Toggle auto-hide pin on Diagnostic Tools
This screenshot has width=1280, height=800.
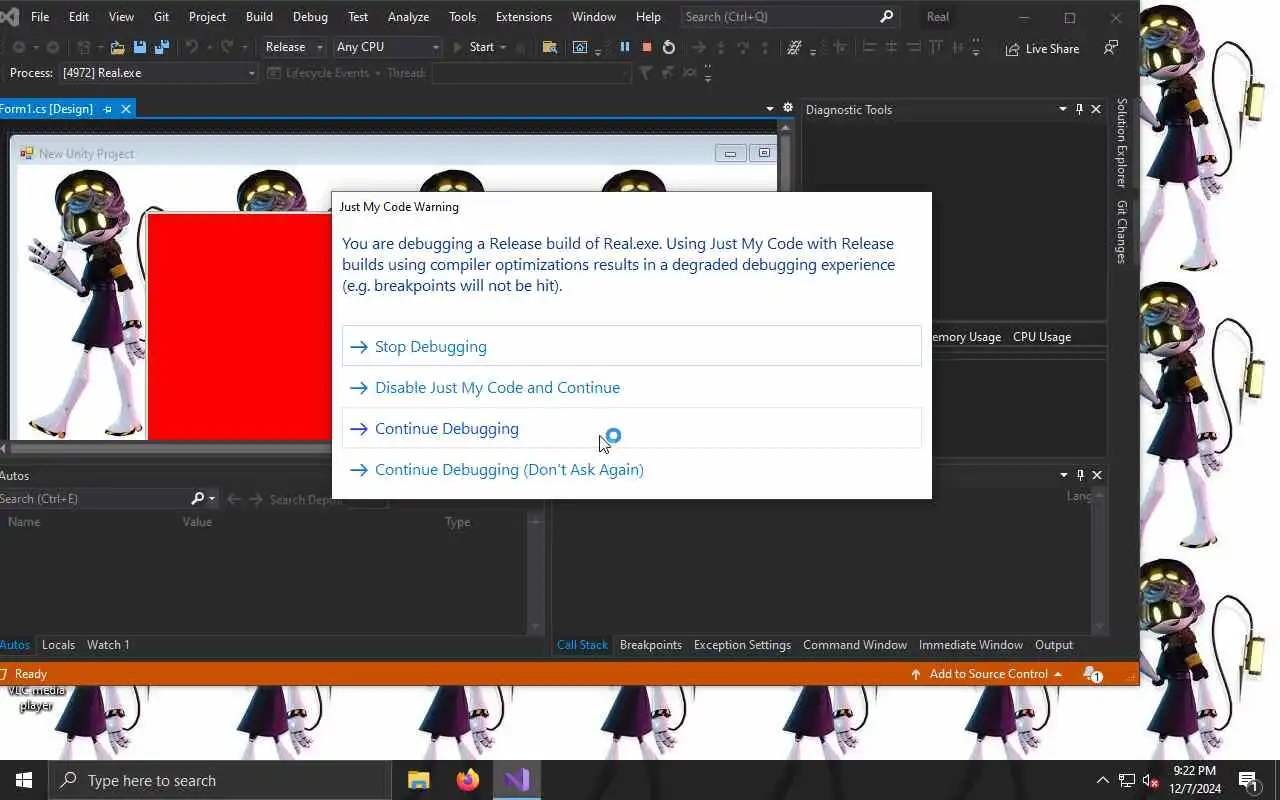coord(1079,109)
